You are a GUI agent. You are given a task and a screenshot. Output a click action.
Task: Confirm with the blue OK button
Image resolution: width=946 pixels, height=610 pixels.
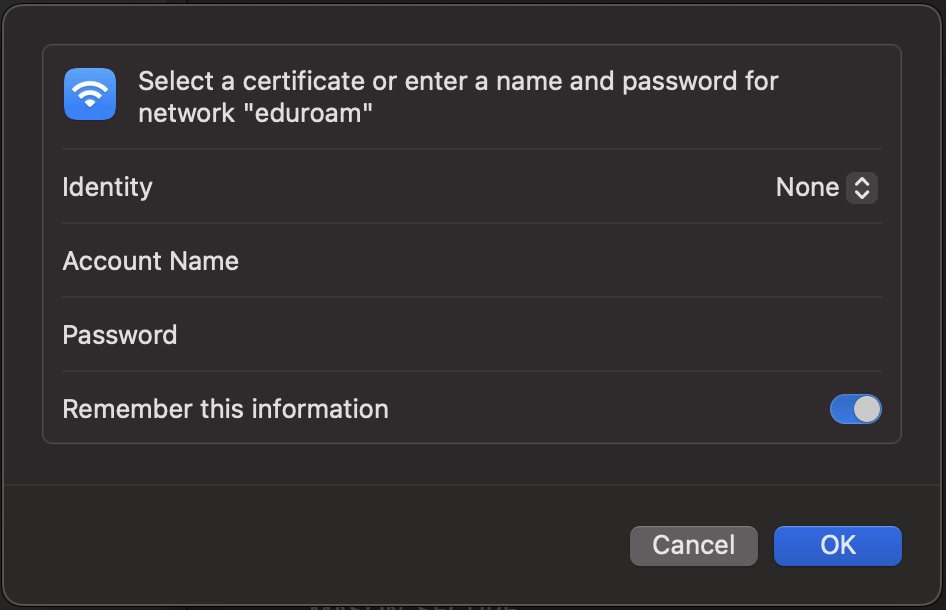tap(838, 545)
